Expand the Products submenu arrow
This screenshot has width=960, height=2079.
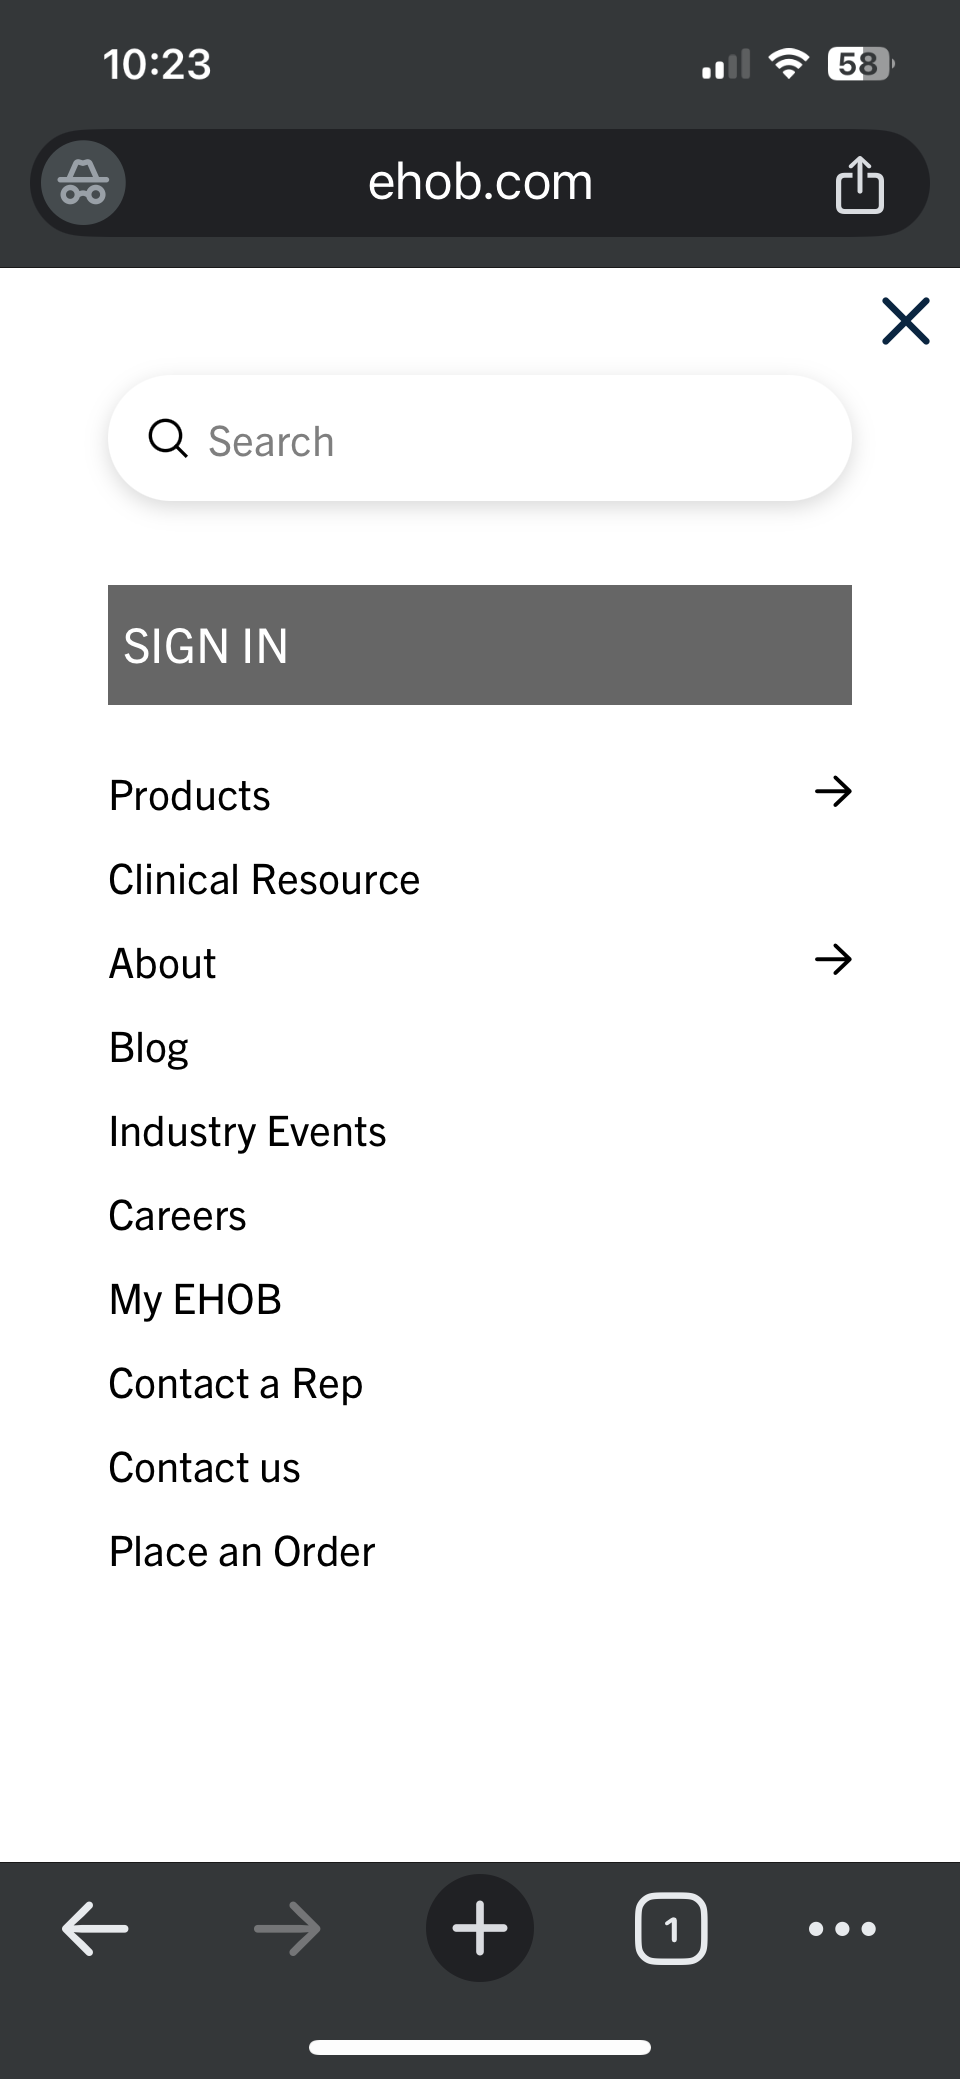tap(832, 792)
